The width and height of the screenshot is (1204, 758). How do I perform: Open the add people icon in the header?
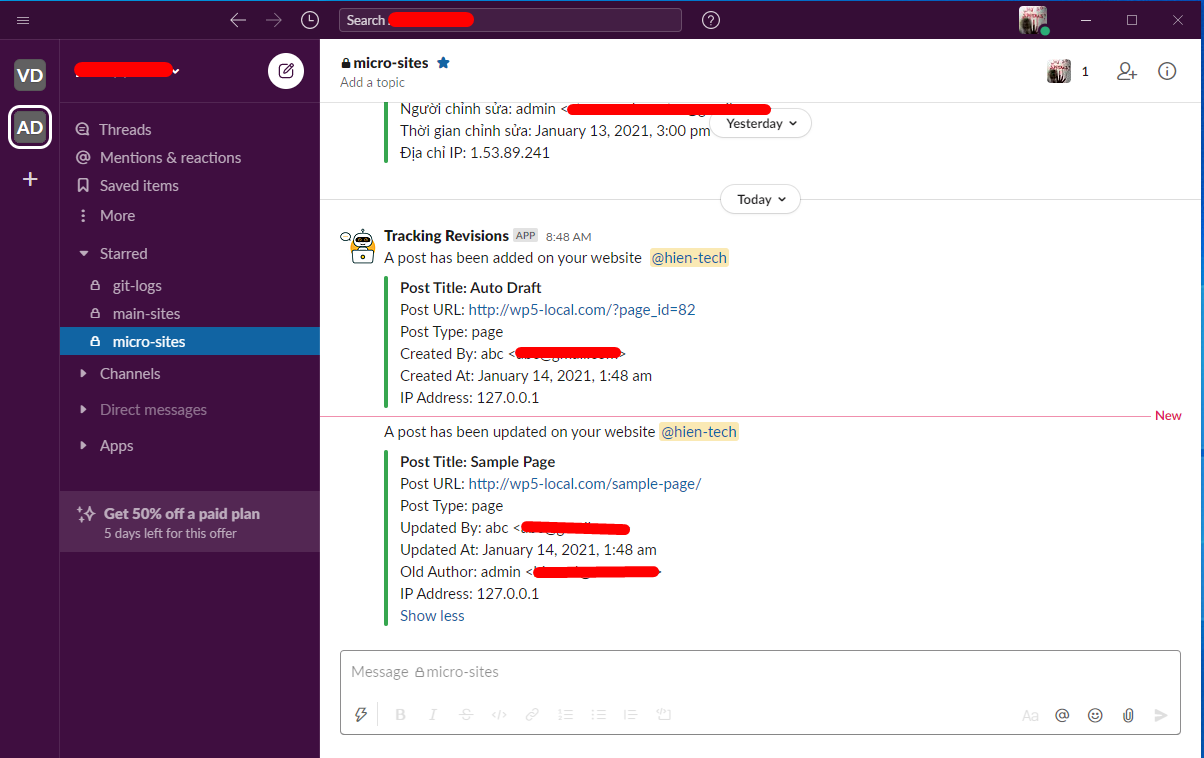click(1127, 71)
